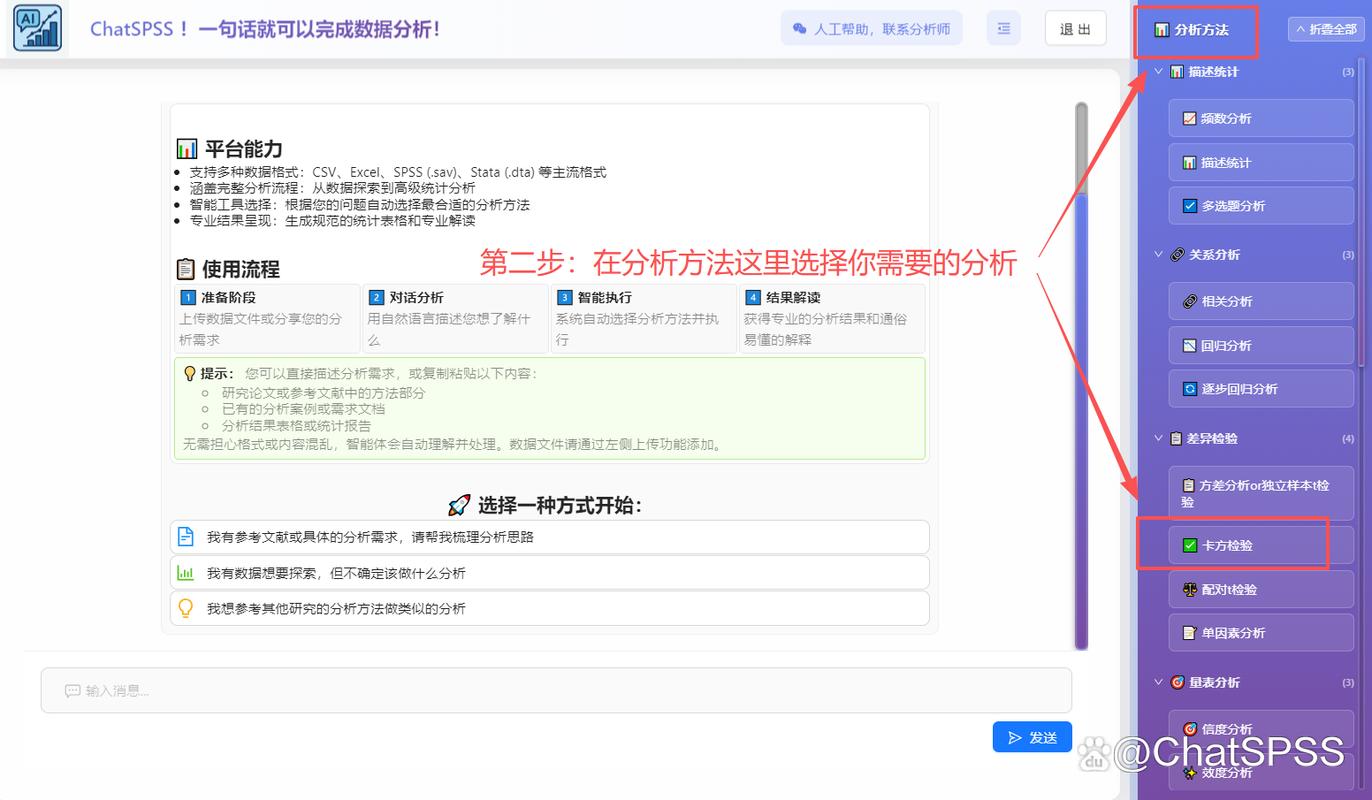
Task: Collapse the 量表分析 group
Action: coord(1158,681)
